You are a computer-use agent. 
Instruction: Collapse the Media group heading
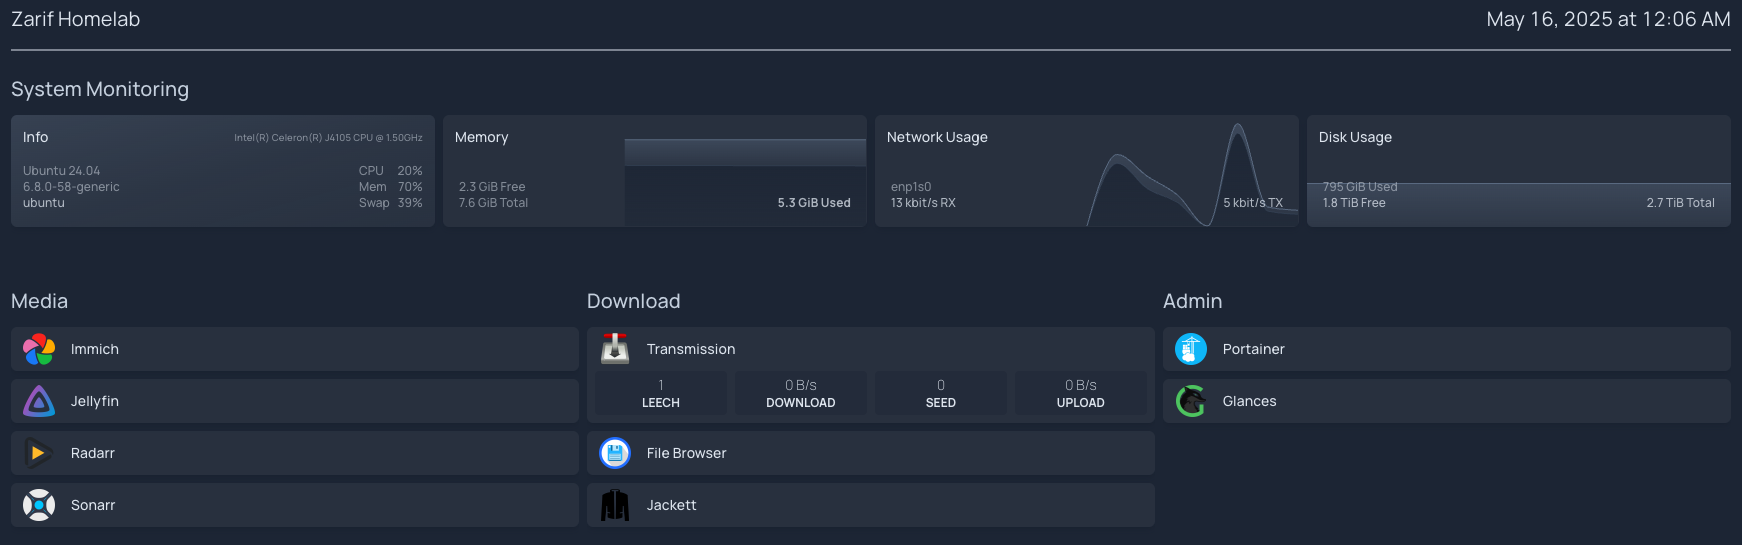[x=40, y=301]
